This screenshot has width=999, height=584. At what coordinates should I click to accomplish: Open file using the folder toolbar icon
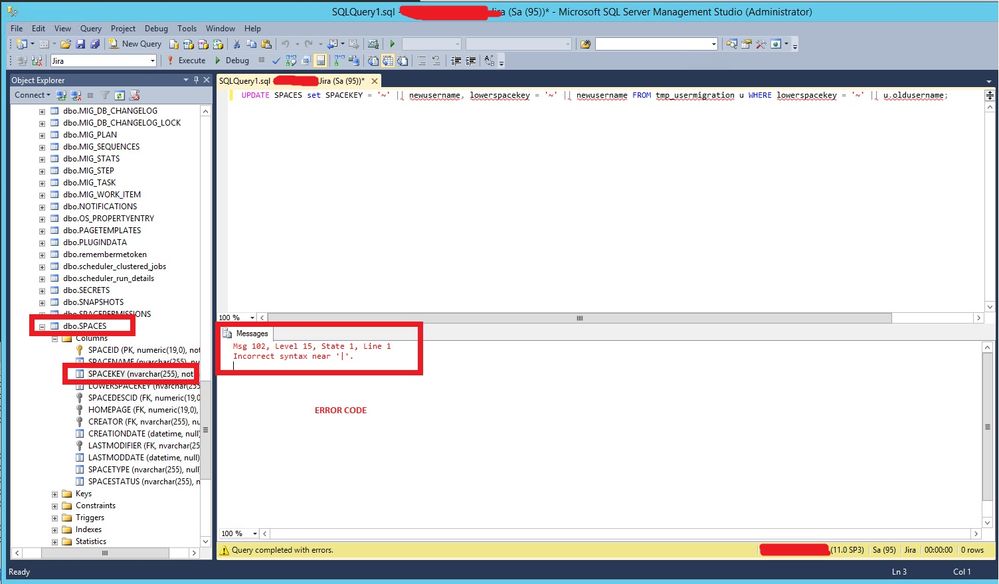(66, 44)
